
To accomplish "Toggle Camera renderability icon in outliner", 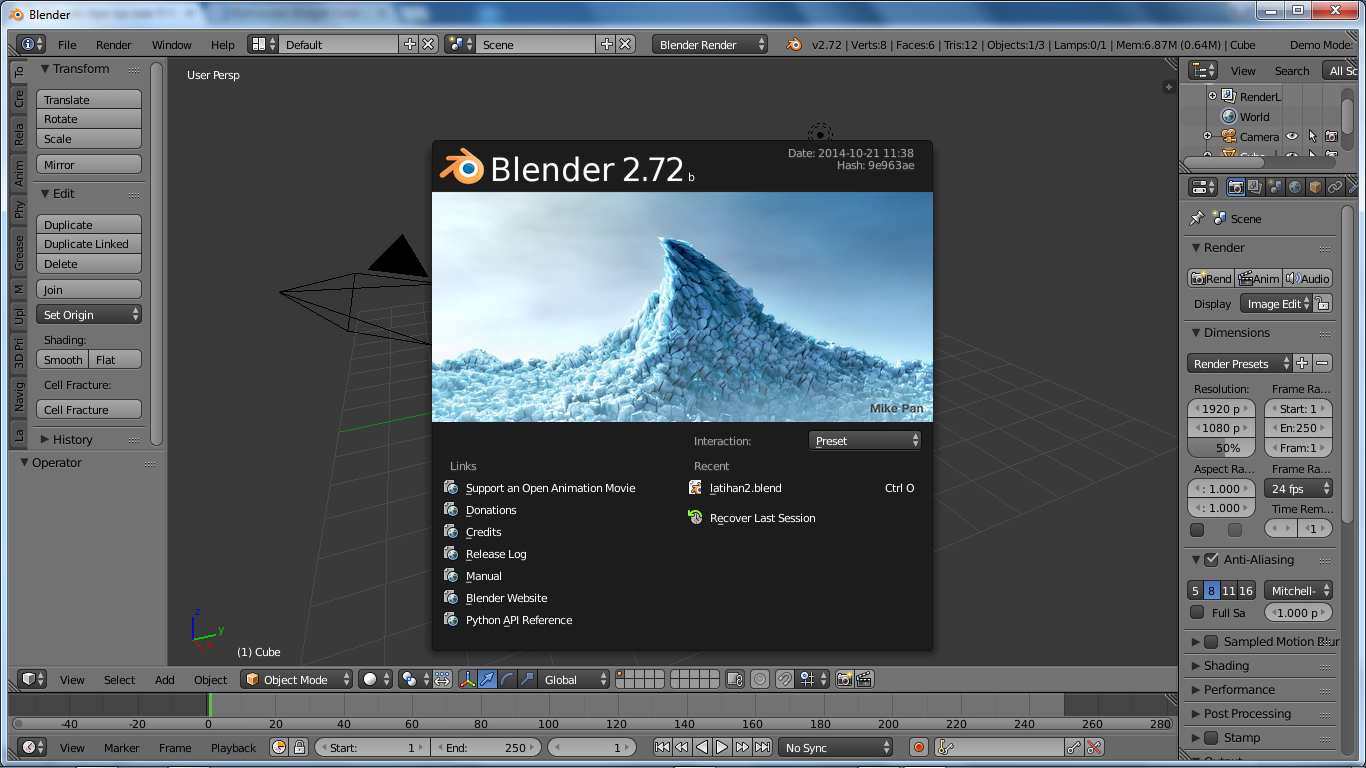I will 1331,136.
